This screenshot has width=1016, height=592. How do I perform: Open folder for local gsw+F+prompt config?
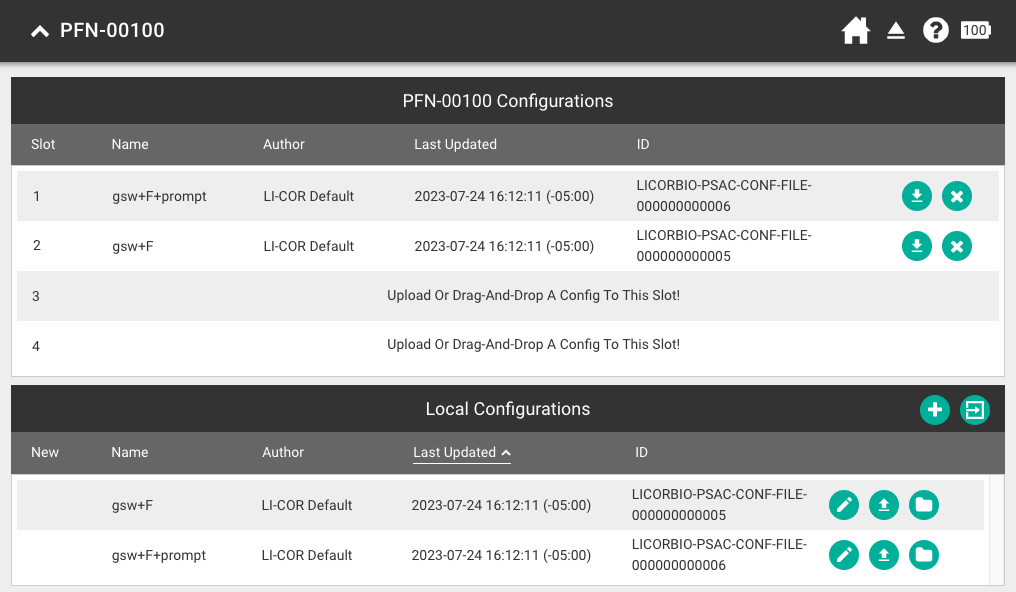[924, 555]
